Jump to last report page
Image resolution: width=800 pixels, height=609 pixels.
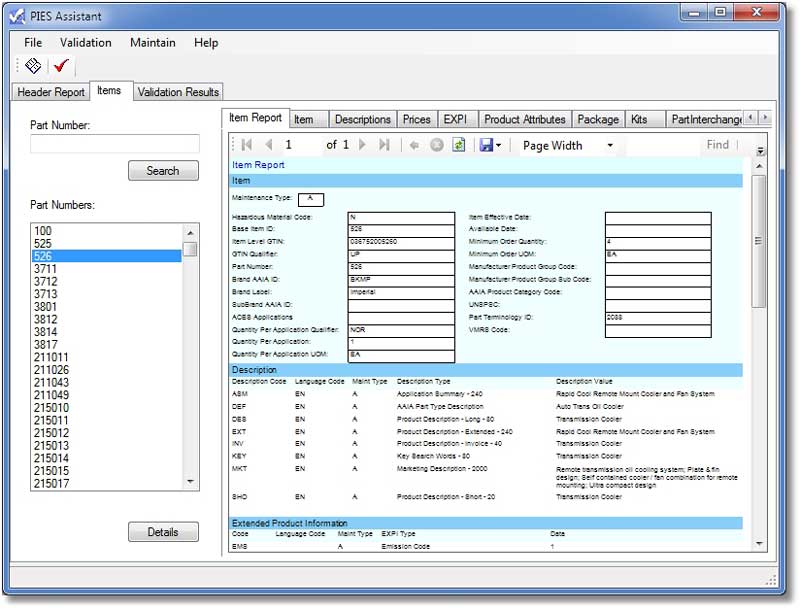[x=384, y=145]
